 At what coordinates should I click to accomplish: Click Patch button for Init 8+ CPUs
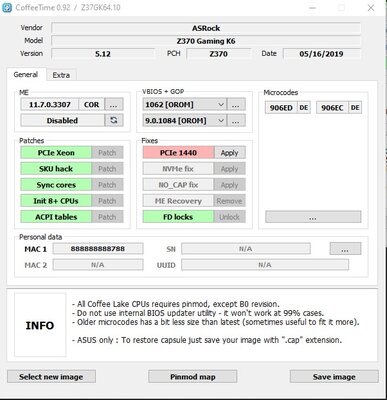pos(107,201)
